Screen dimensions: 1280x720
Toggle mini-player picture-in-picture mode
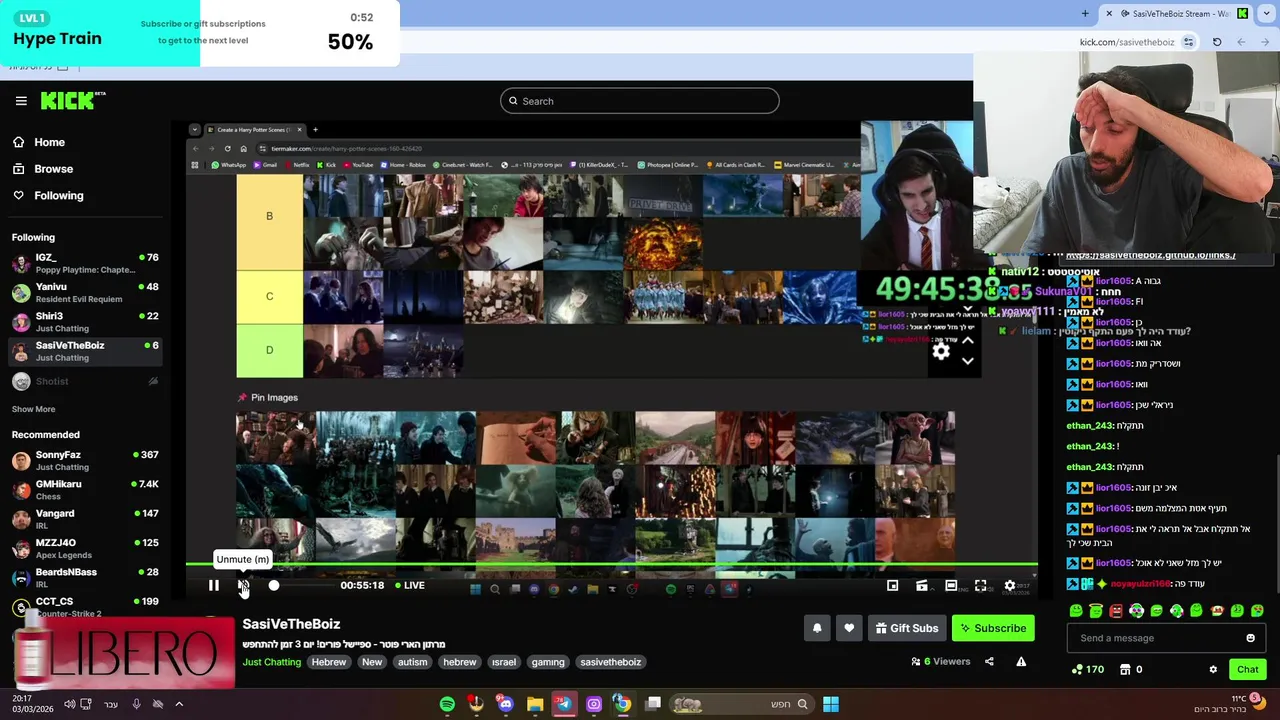[x=892, y=586]
